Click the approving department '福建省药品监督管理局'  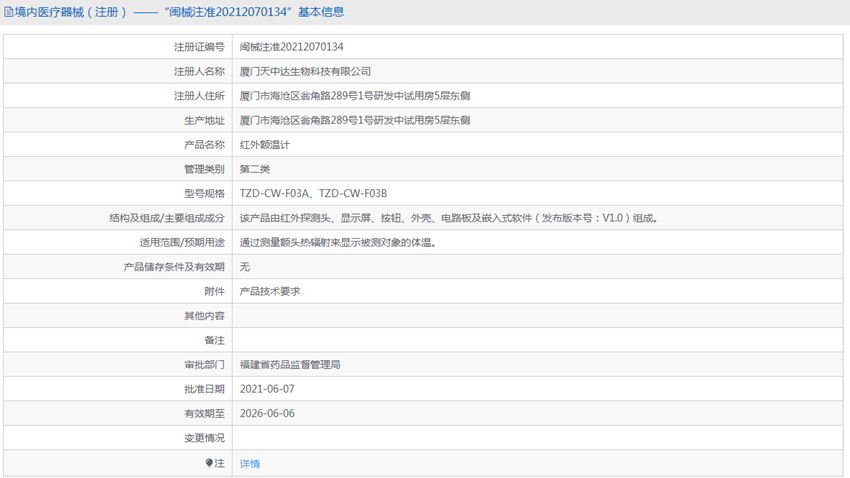(290, 365)
